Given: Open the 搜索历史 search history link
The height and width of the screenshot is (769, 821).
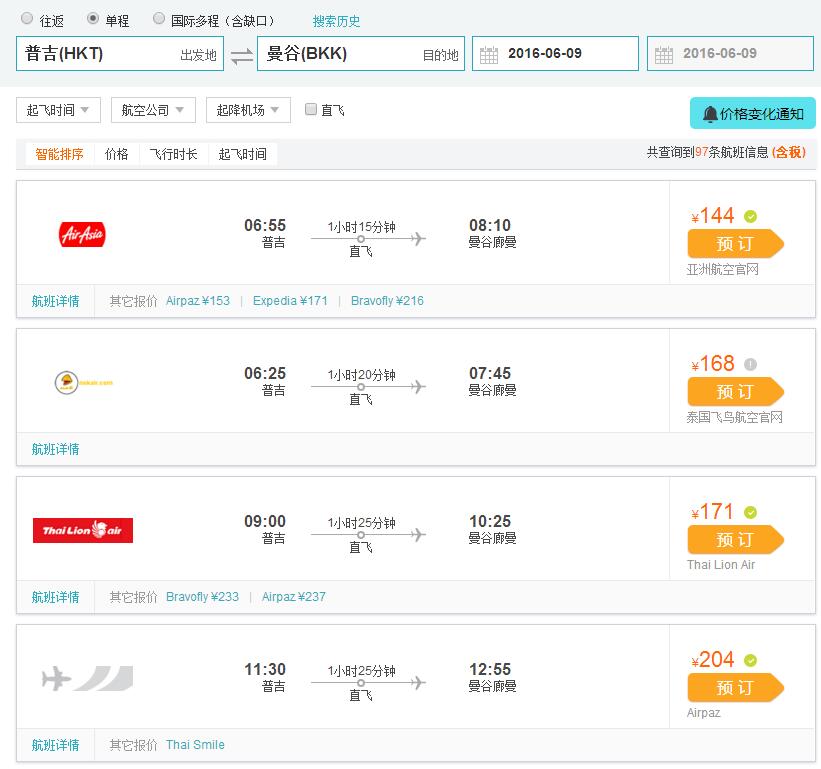Looking at the screenshot, I should (x=336, y=21).
